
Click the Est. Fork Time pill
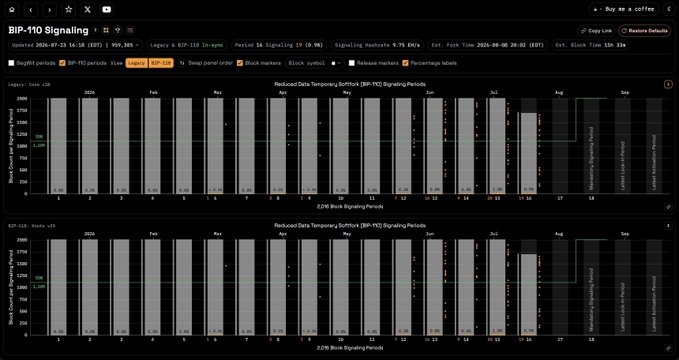488,45
